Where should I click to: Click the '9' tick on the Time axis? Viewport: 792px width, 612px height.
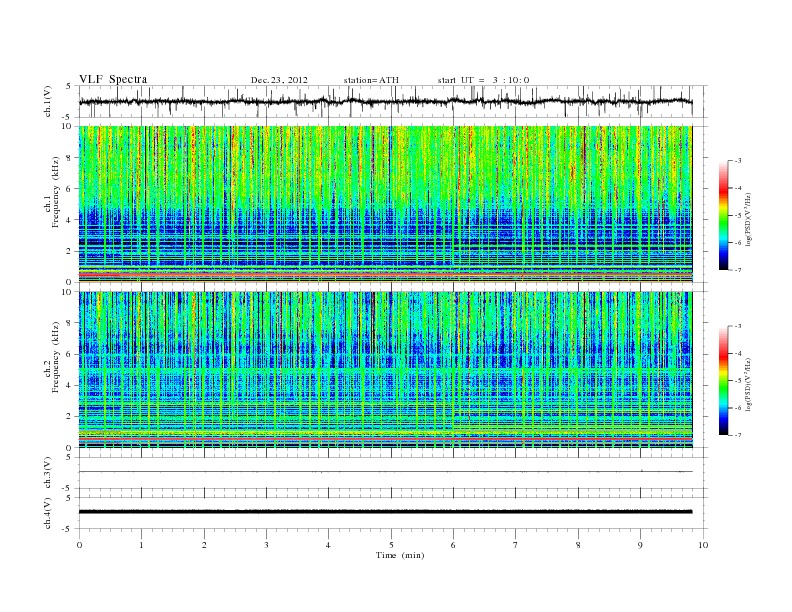640,545
